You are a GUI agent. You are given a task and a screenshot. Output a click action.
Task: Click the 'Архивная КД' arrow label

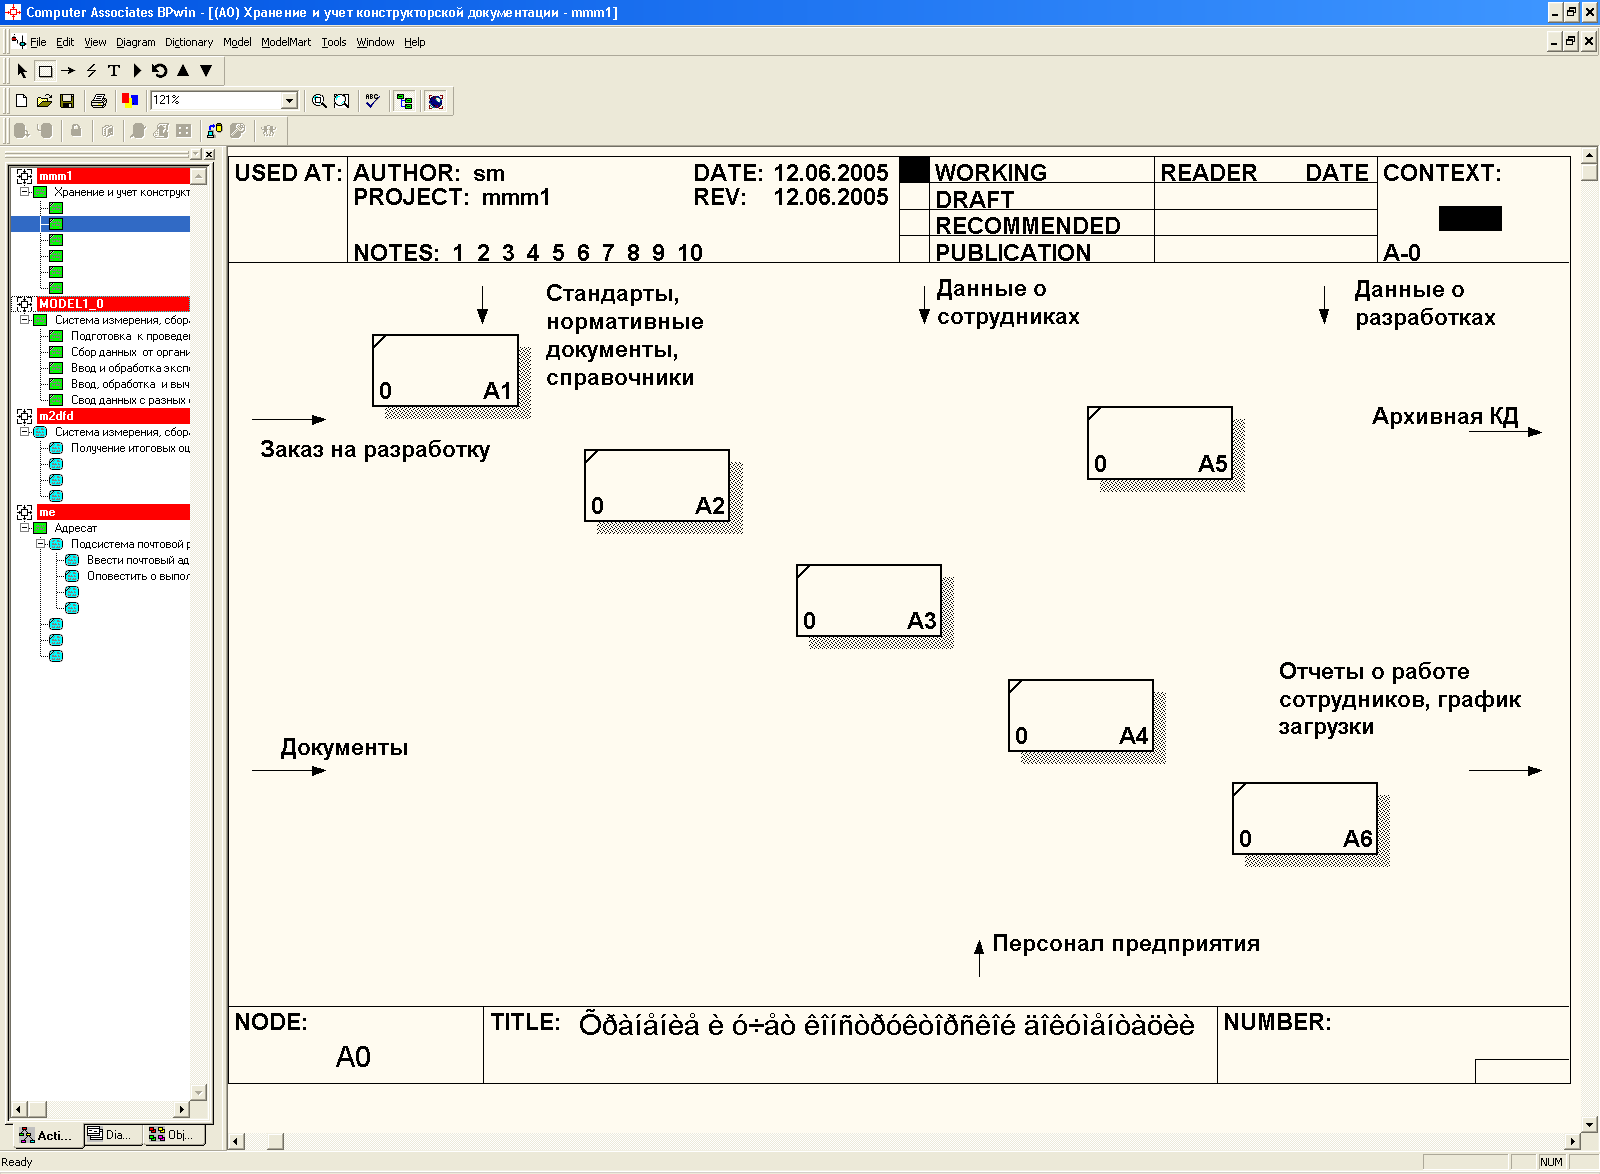tap(1445, 417)
